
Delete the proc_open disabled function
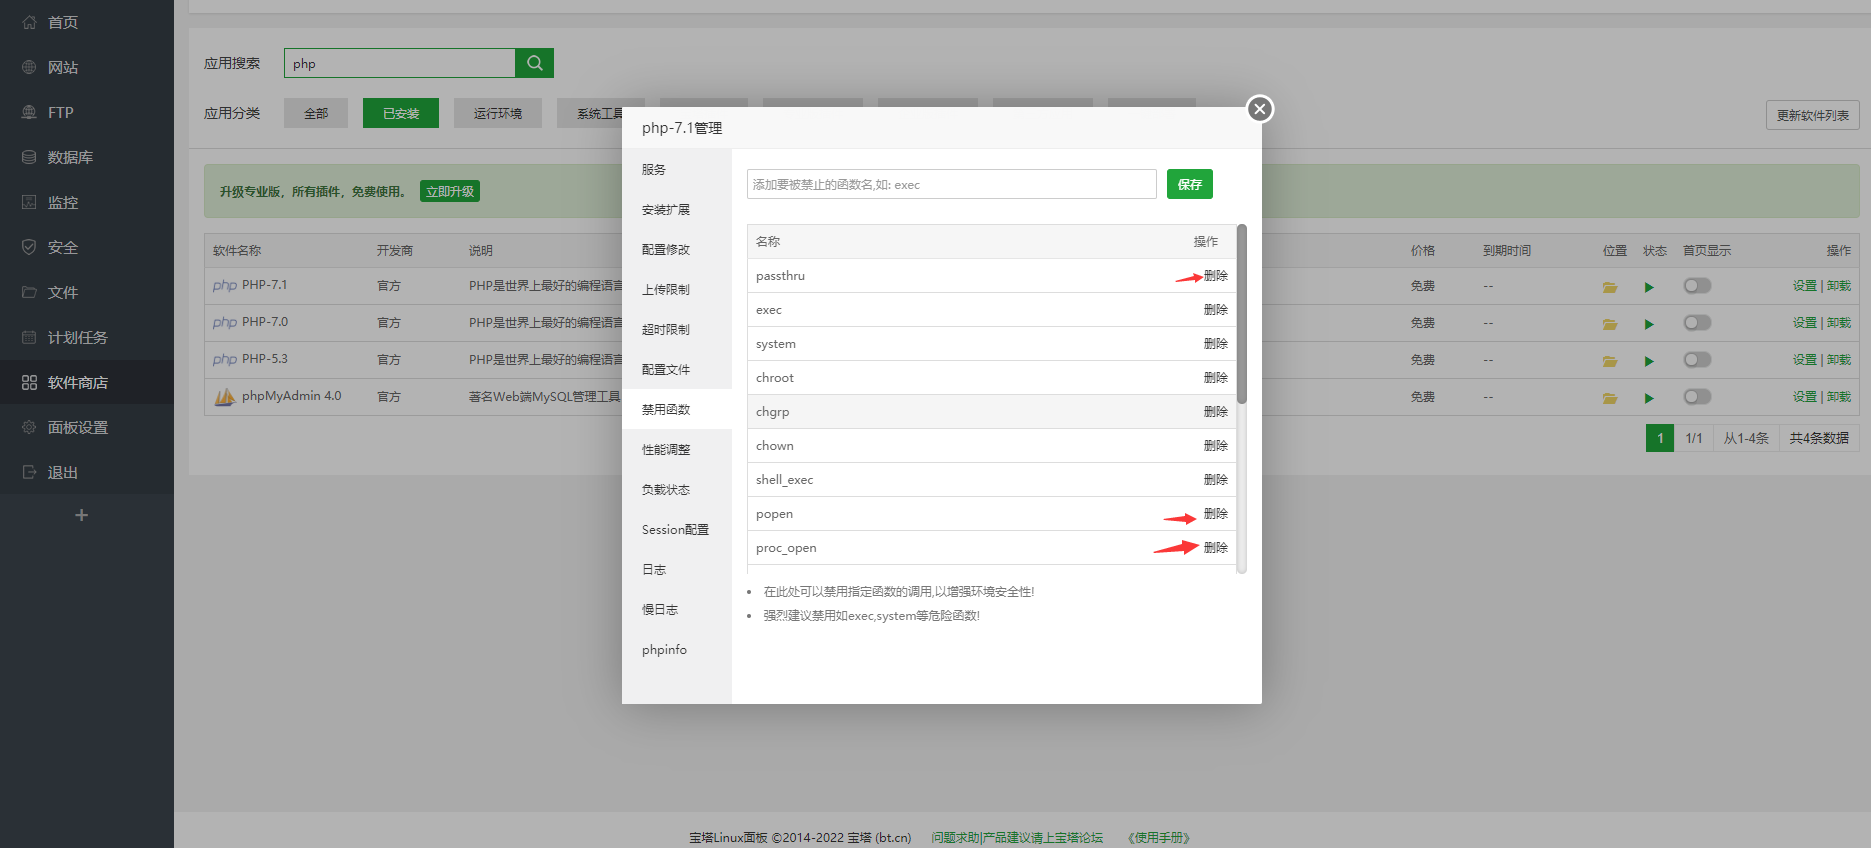click(x=1215, y=548)
